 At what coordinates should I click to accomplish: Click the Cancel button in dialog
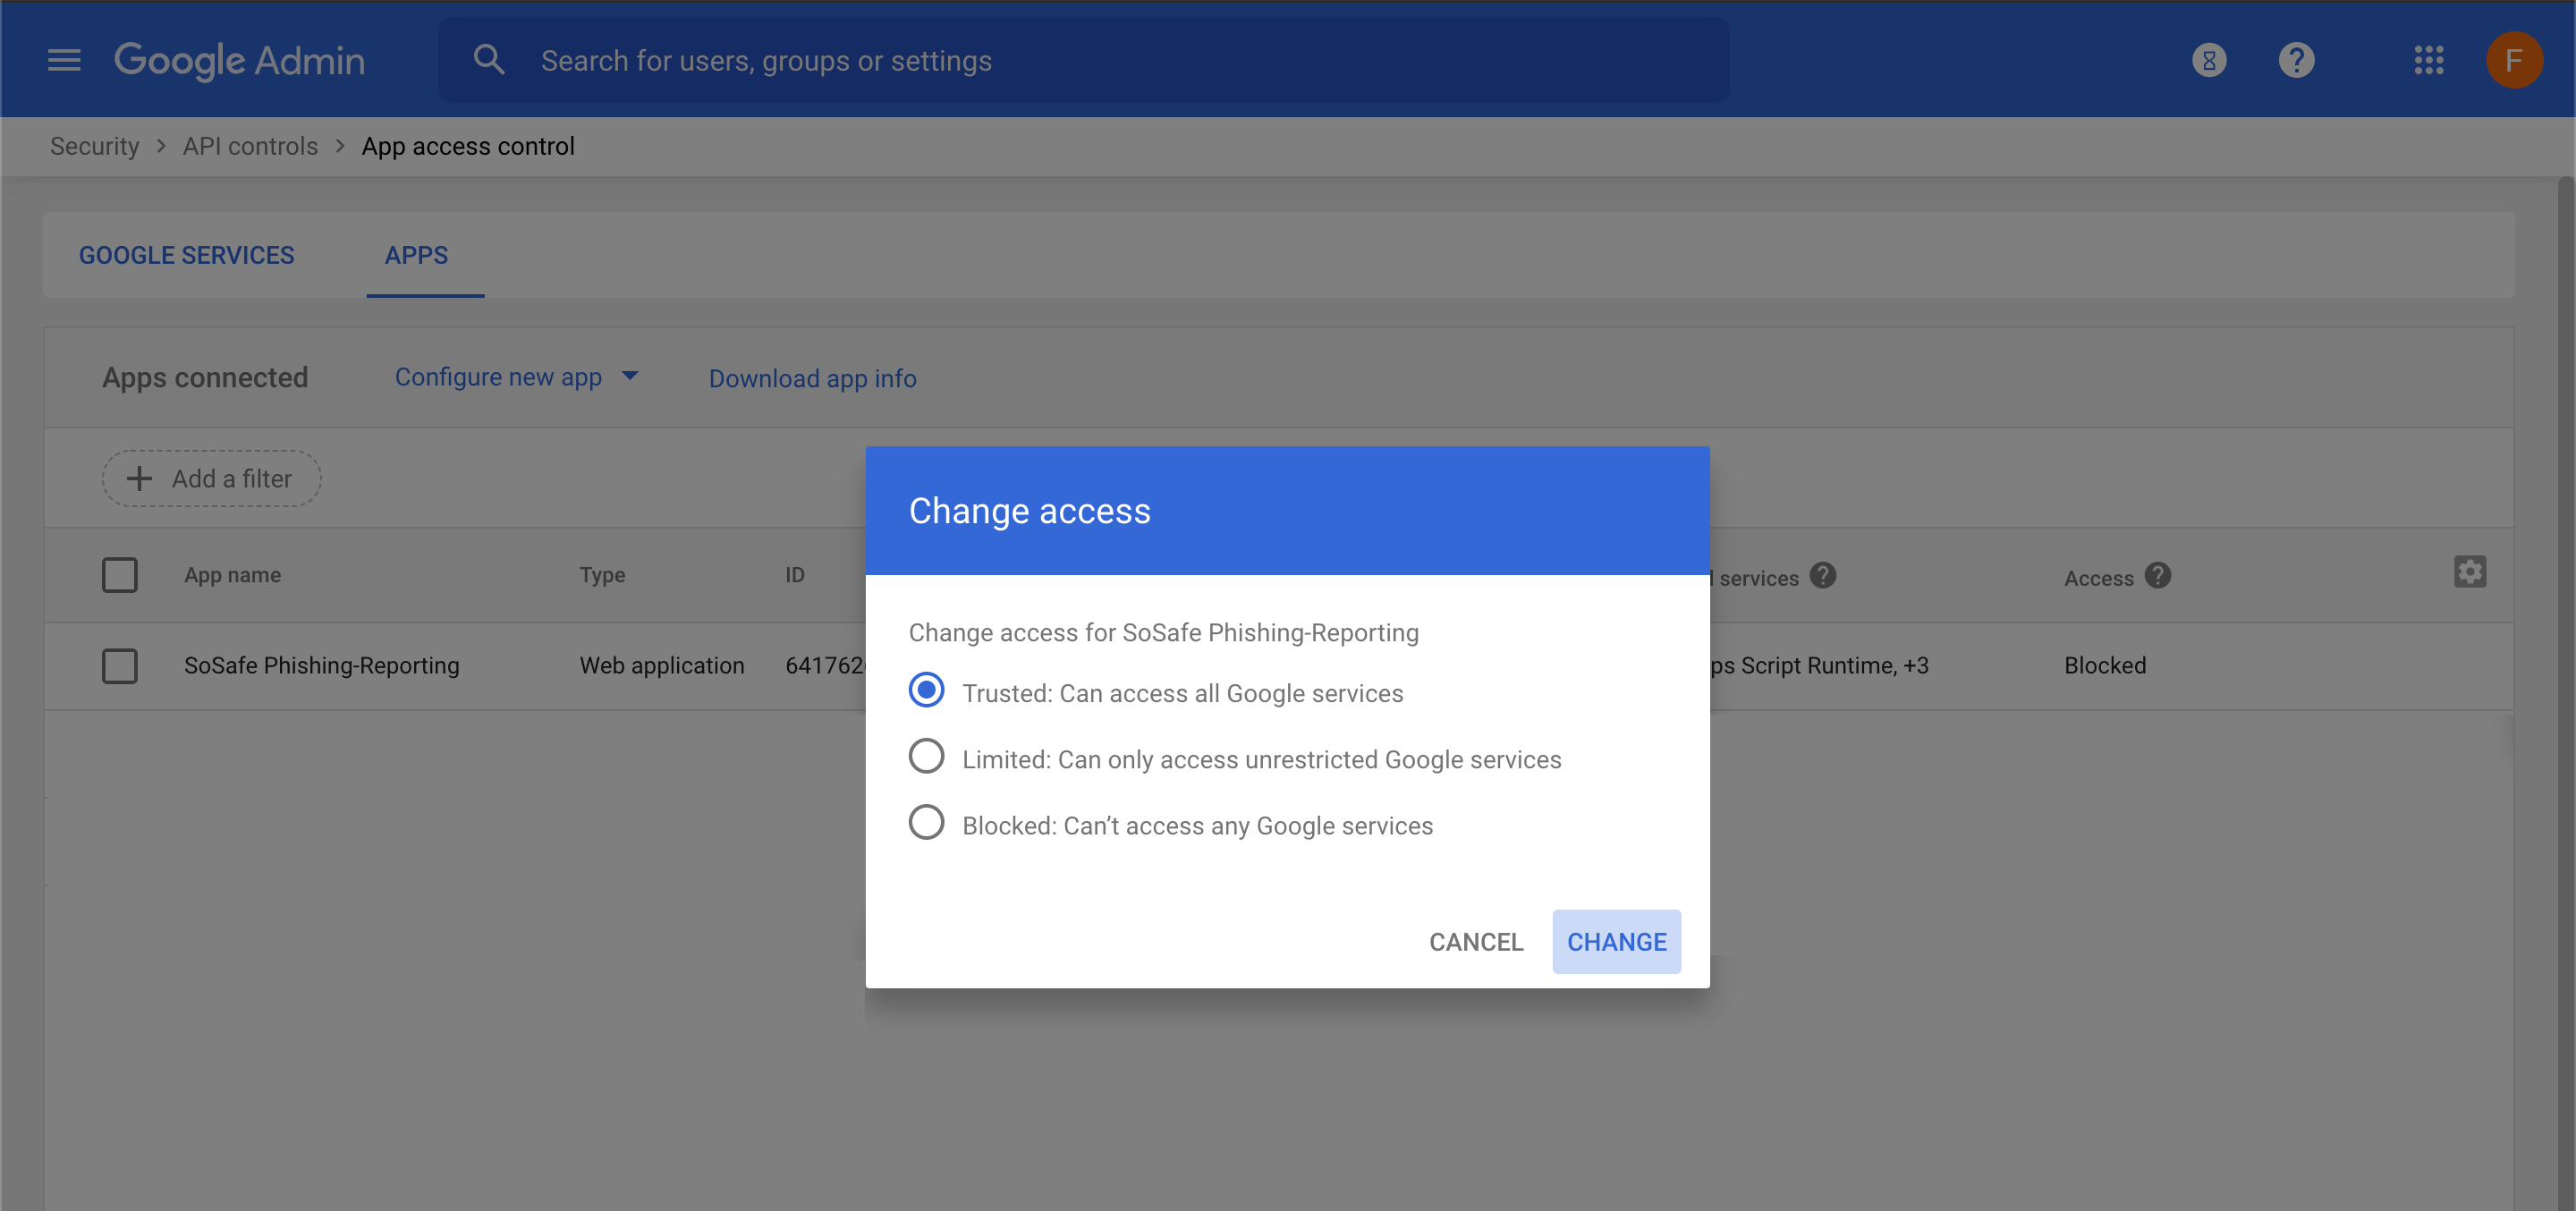pos(1476,942)
